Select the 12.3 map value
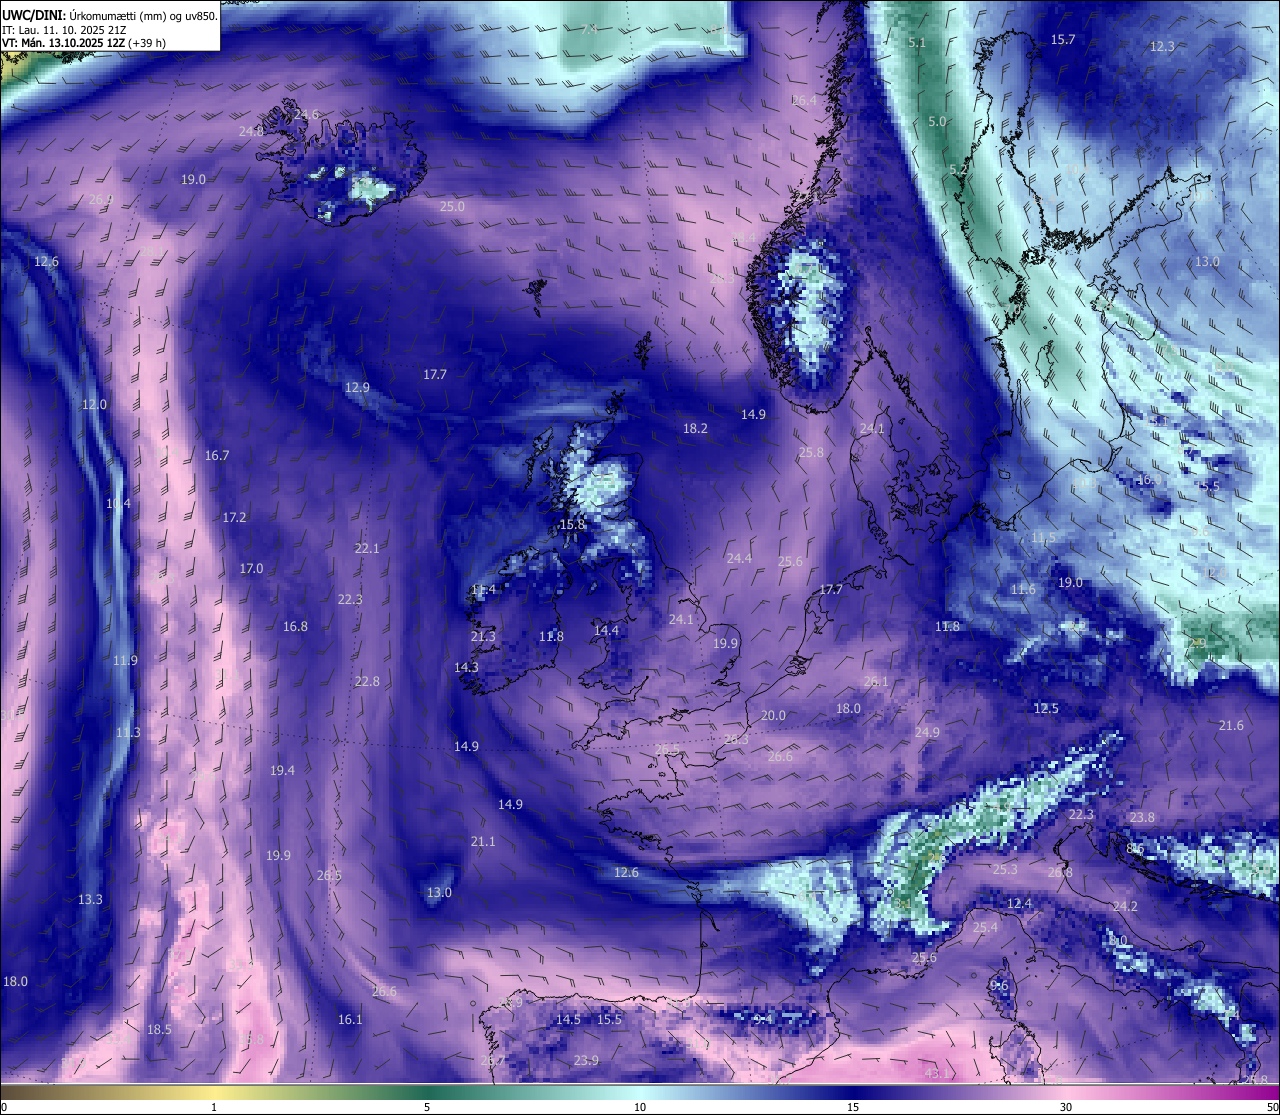1280x1115 pixels. click(1162, 47)
